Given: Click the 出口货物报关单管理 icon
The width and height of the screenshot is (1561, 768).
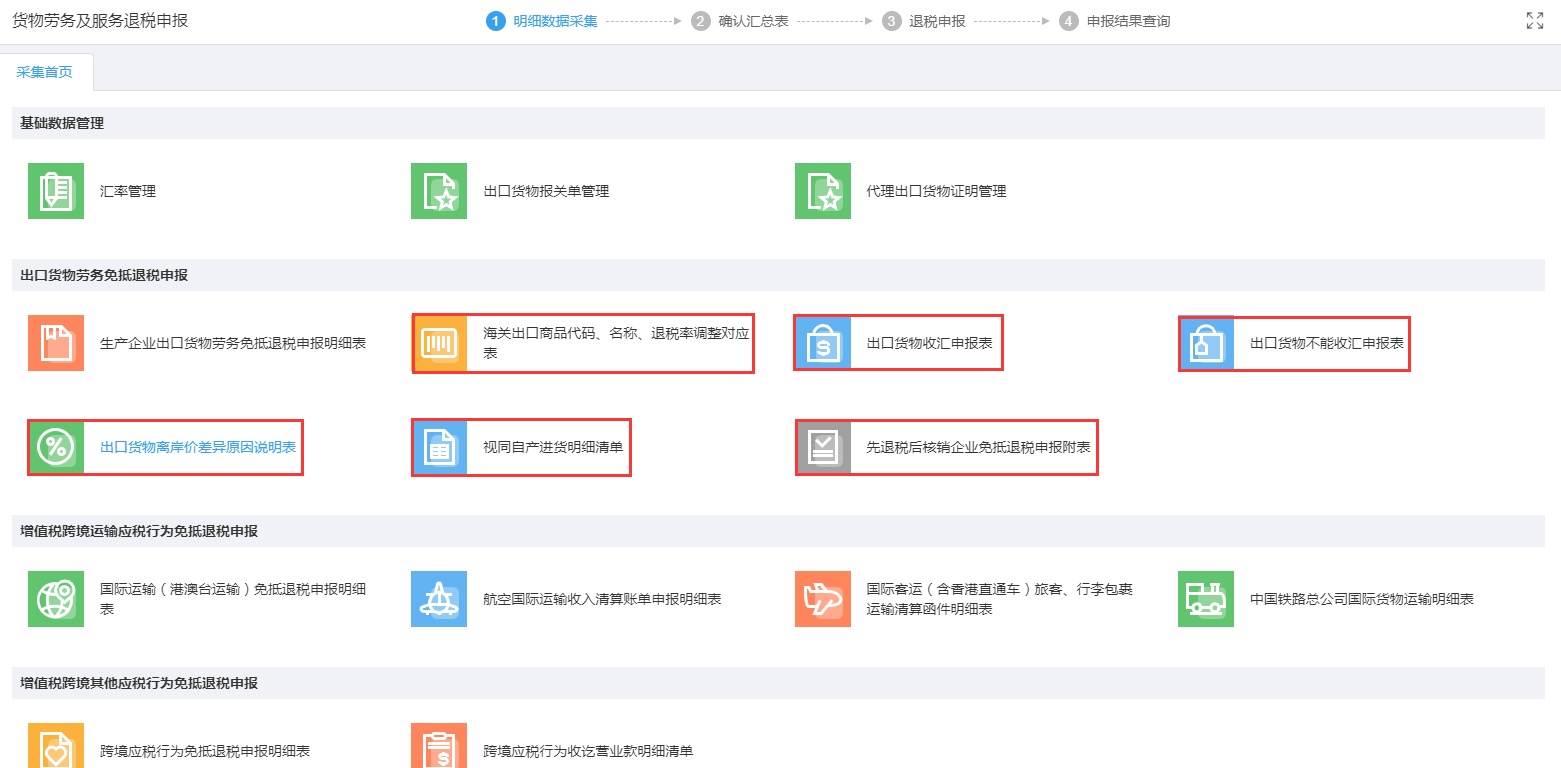Looking at the screenshot, I should [x=439, y=191].
